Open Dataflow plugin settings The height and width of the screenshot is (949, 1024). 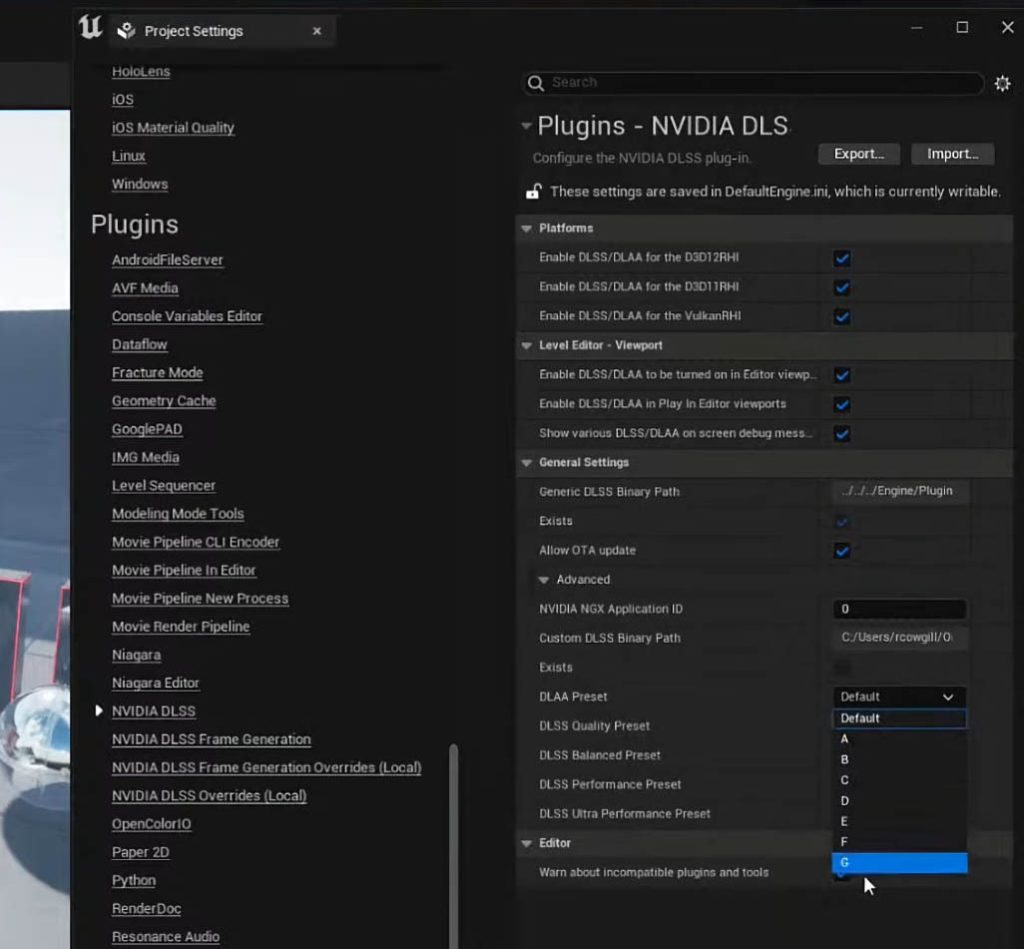pyautogui.click(x=139, y=344)
